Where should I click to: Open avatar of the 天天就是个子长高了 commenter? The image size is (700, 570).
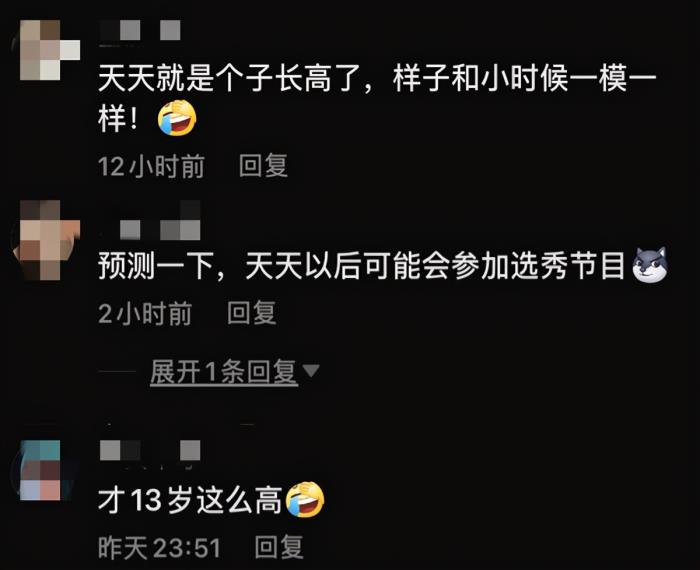pos(50,50)
